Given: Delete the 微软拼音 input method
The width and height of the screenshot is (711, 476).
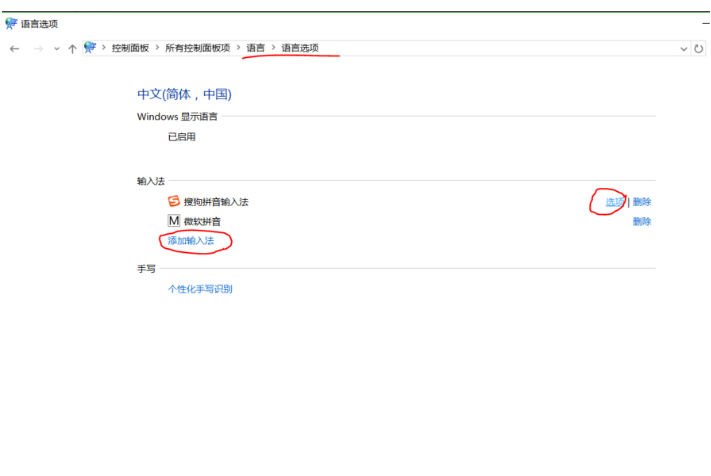Looking at the screenshot, I should (x=642, y=222).
